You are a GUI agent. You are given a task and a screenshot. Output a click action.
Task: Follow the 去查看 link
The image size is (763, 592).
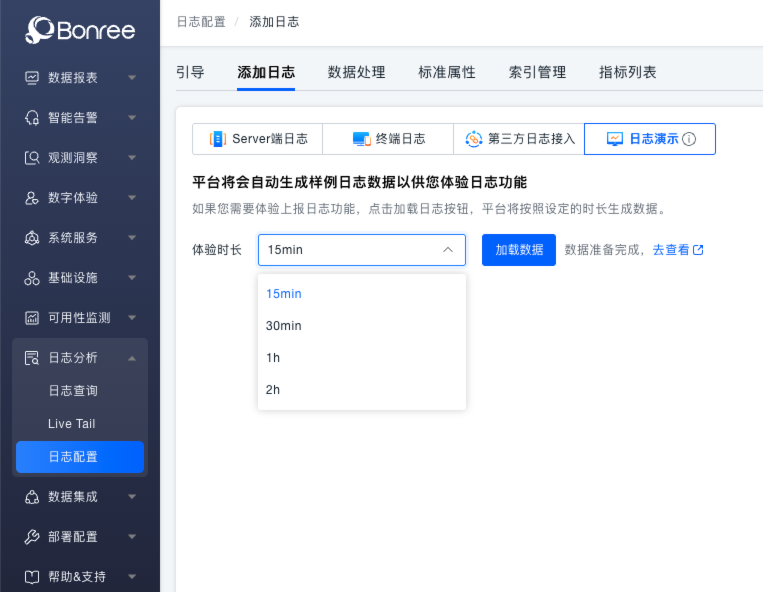click(677, 250)
